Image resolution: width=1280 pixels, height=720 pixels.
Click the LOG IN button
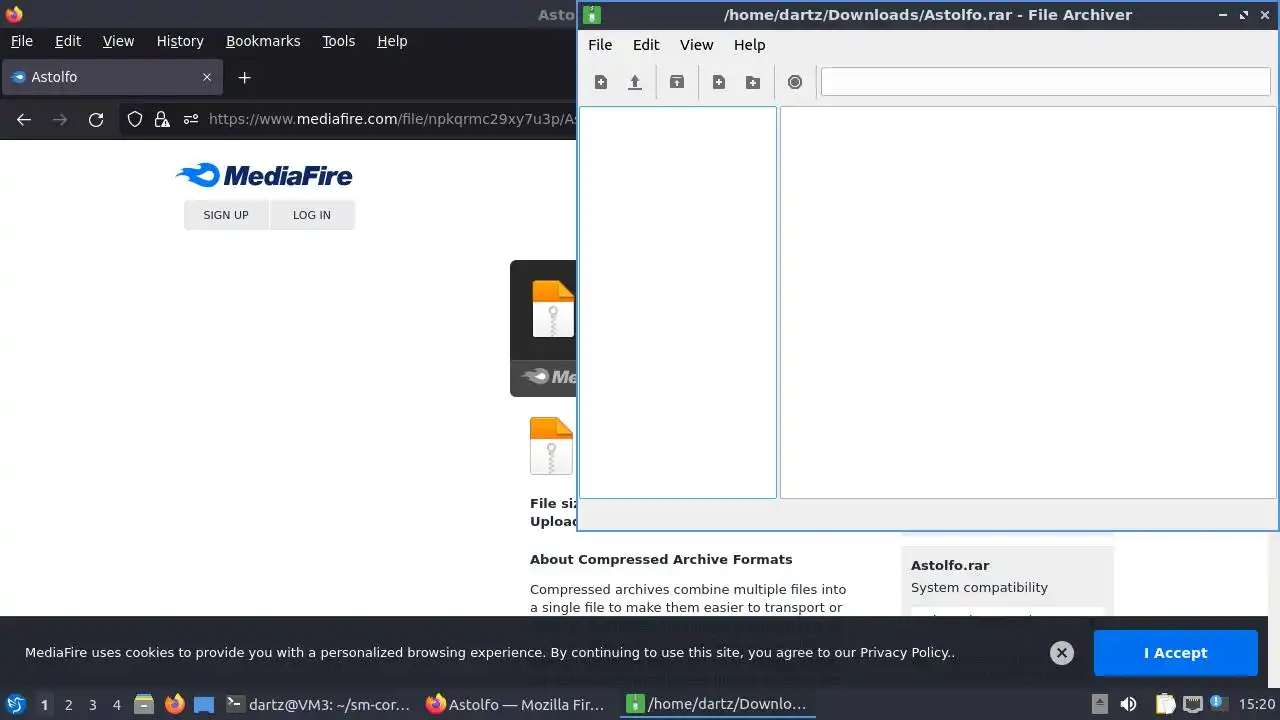[312, 215]
